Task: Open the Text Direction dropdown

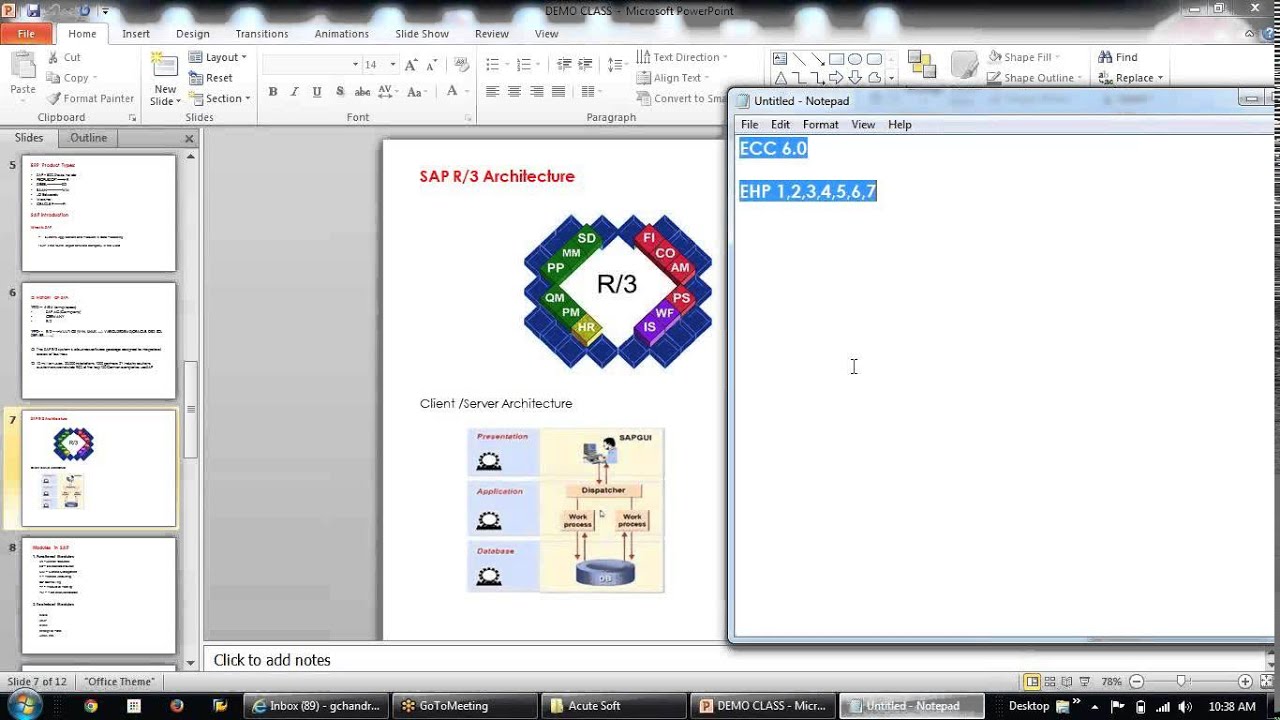Action: 682,57
